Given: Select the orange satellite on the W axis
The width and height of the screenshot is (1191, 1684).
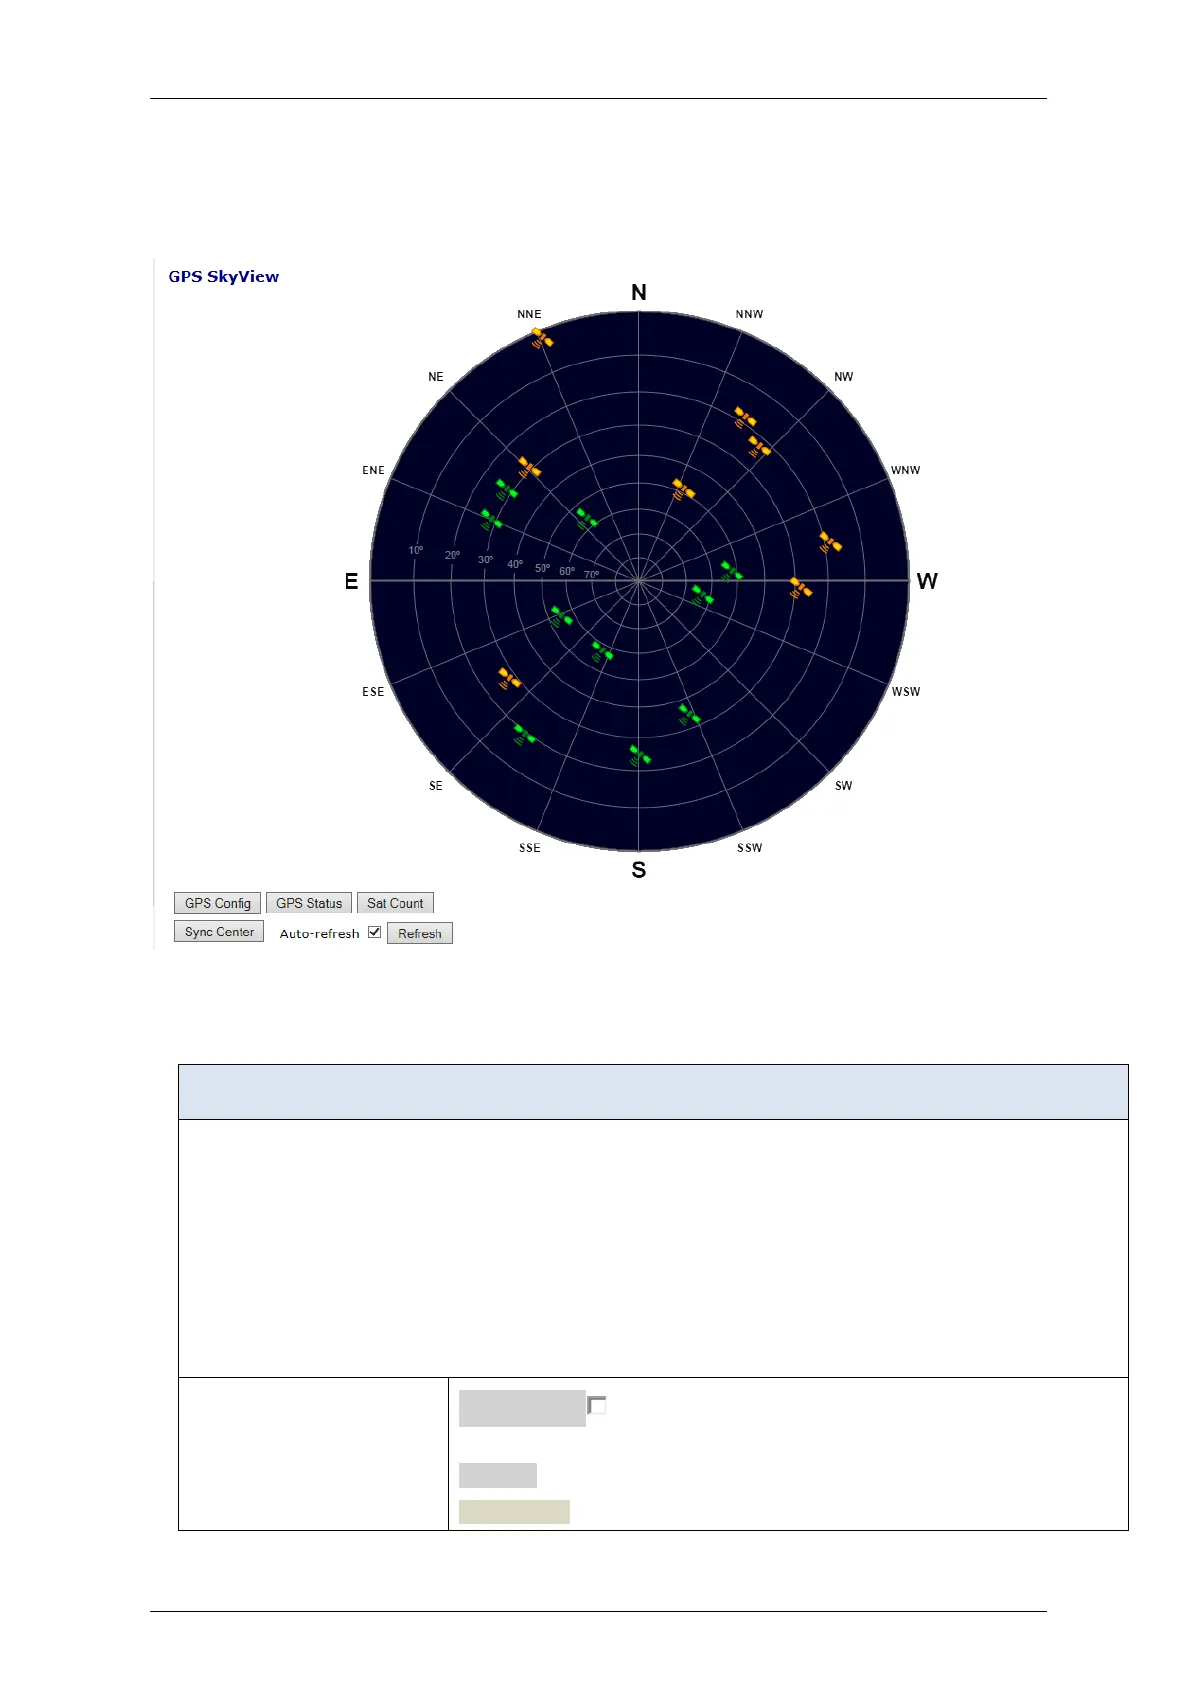Looking at the screenshot, I should click(801, 588).
